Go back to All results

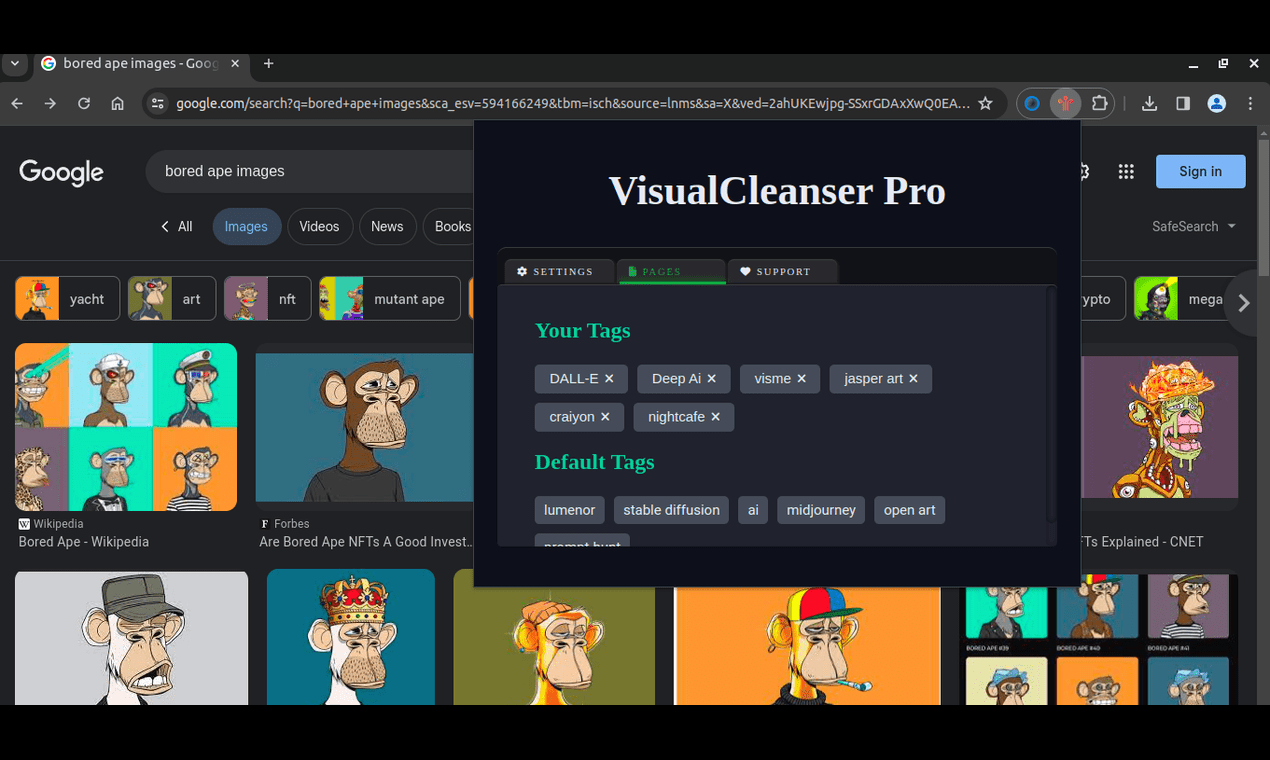[x=177, y=226]
